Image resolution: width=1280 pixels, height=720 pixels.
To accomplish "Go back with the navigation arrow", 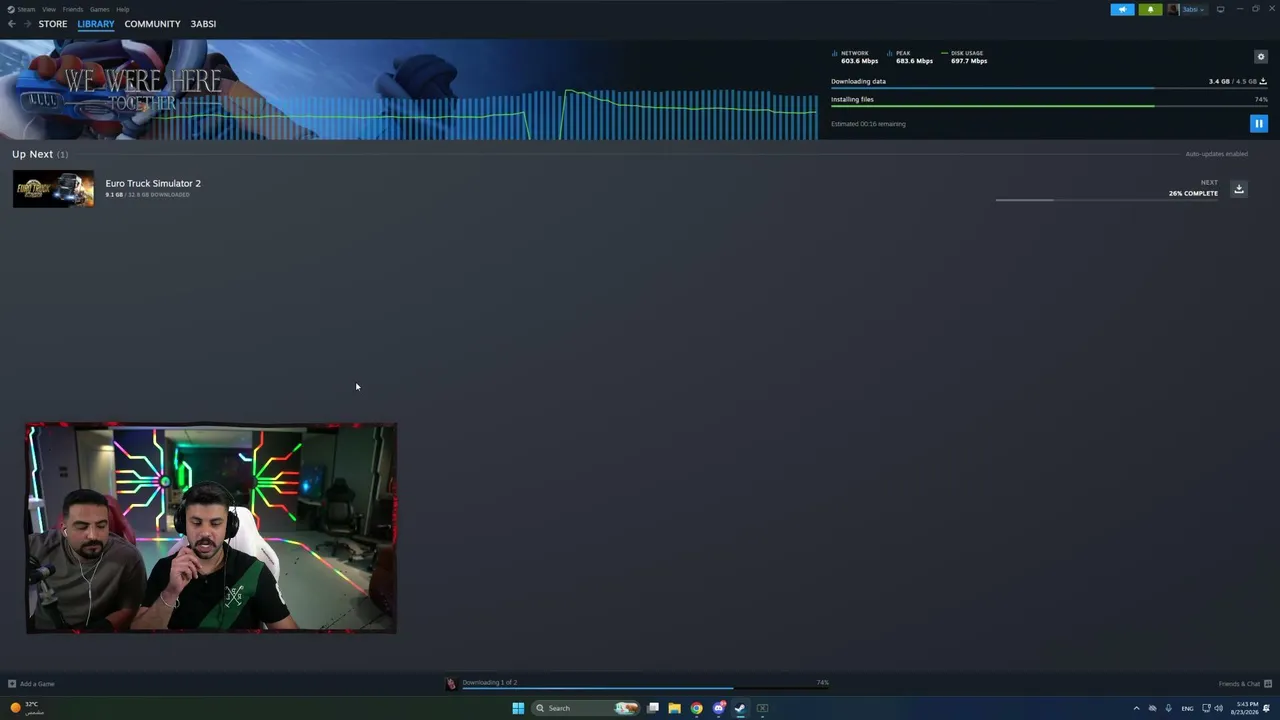I will pyautogui.click(x=11, y=24).
